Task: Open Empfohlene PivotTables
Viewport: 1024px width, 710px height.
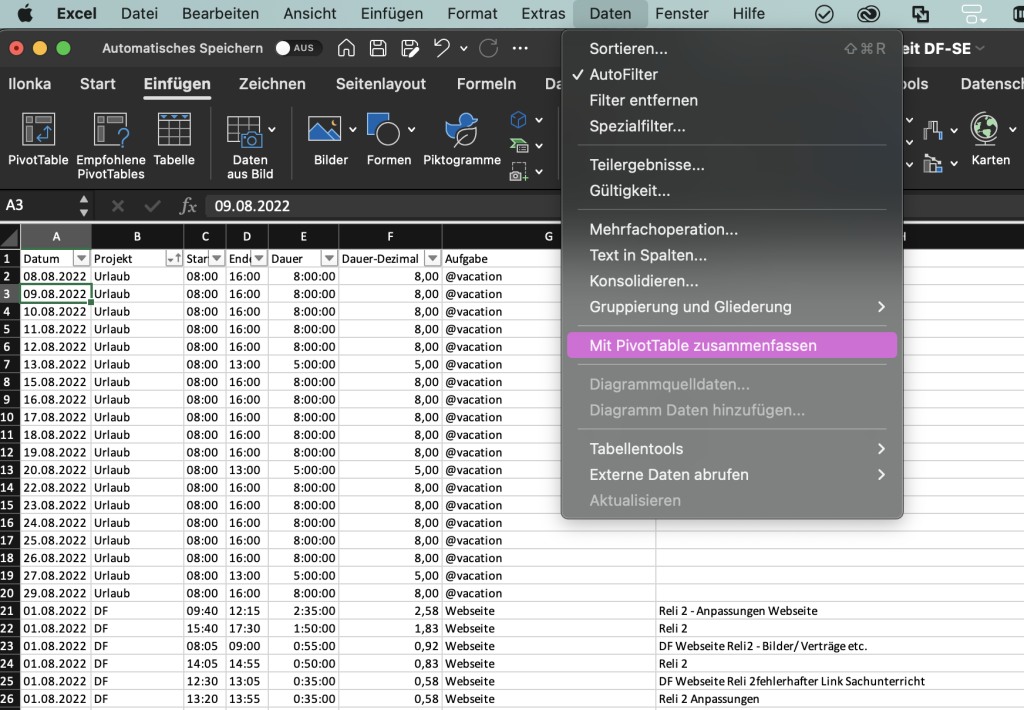Action: [x=111, y=131]
